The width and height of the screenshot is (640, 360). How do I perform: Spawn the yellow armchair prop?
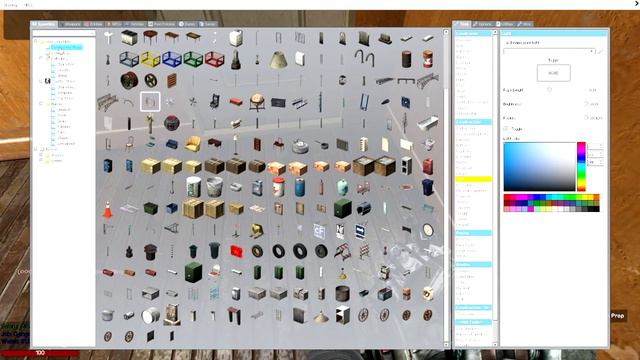(x=193, y=144)
